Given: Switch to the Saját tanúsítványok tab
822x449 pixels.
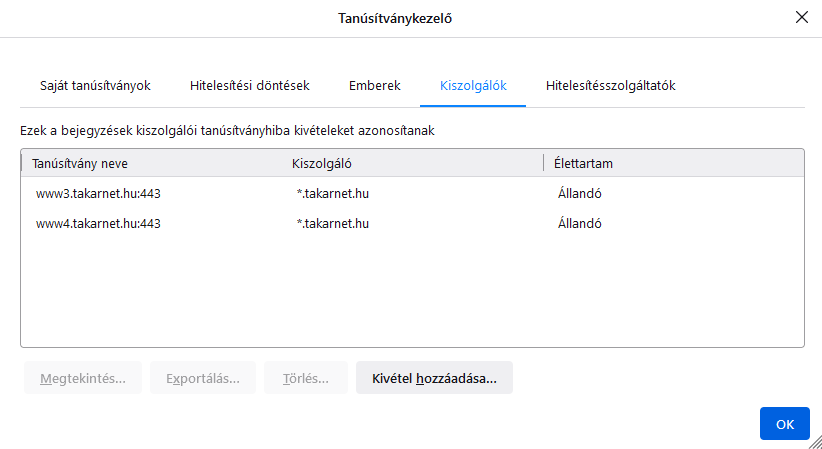Looking at the screenshot, I should [x=95, y=86].
